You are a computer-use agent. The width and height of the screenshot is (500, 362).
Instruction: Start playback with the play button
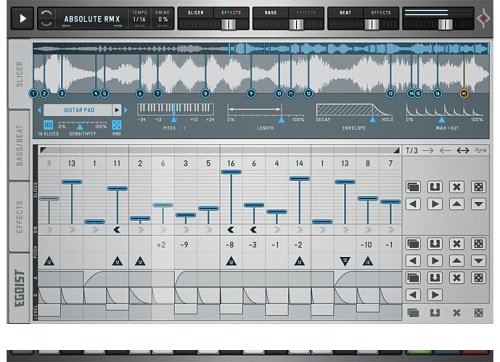22,19
